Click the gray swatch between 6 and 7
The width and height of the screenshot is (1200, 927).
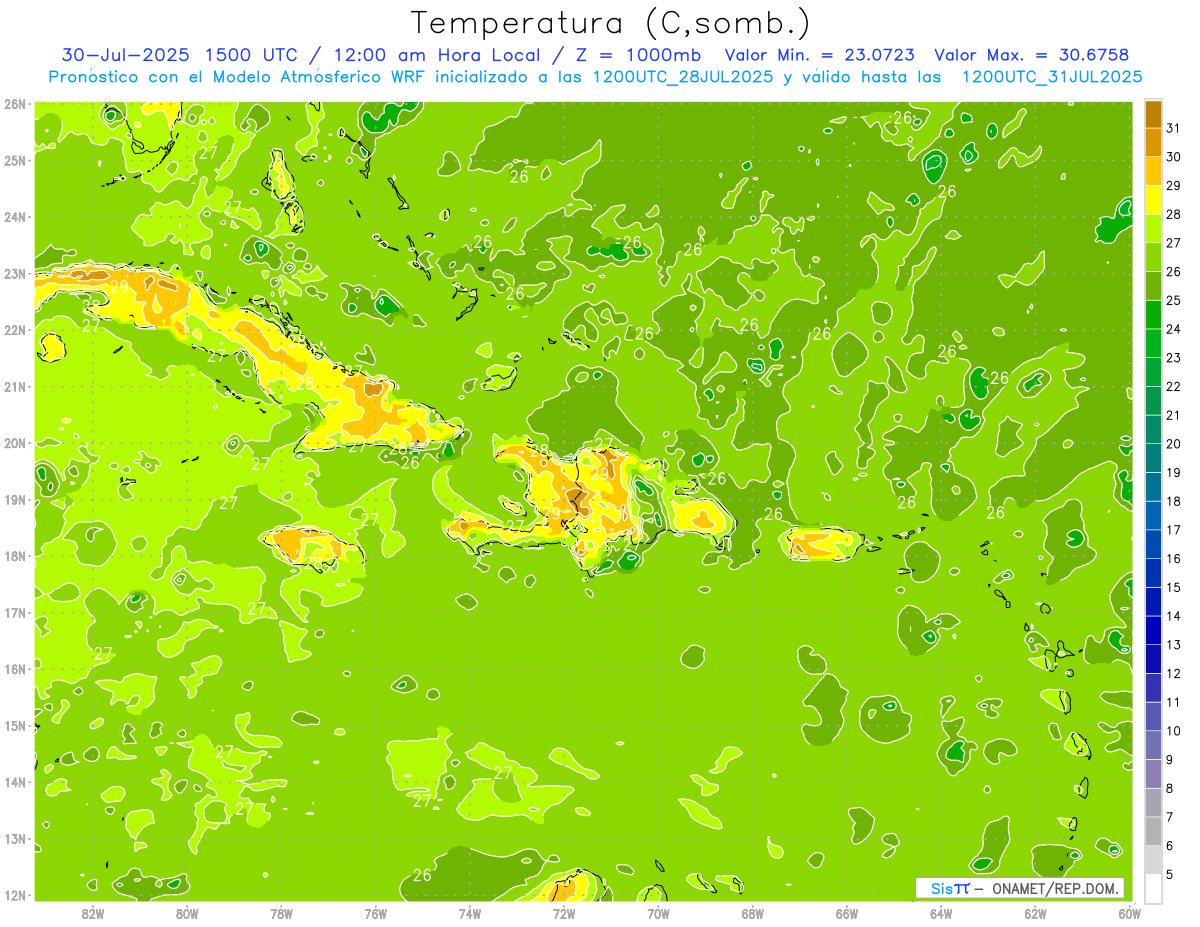pos(1153,831)
